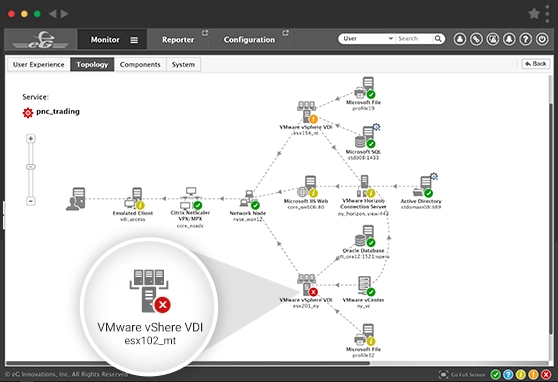Open the help question mark icon
Viewport: 558px width, 382px height.
tap(526, 39)
